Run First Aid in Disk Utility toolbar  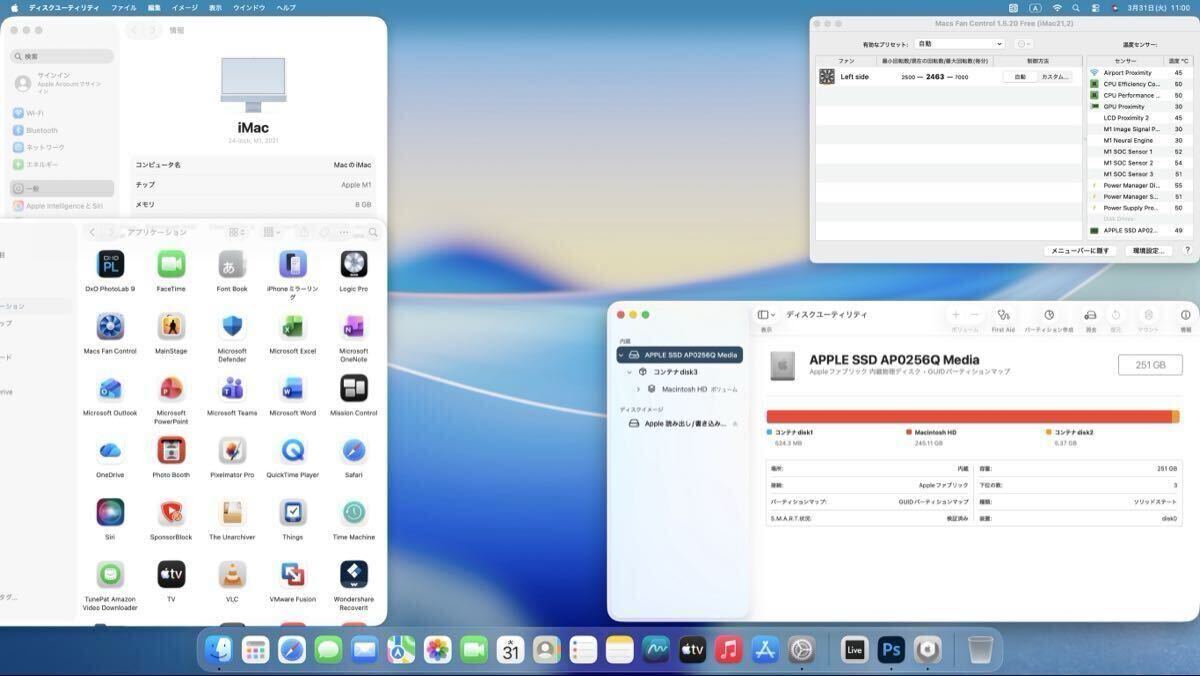(x=1003, y=315)
